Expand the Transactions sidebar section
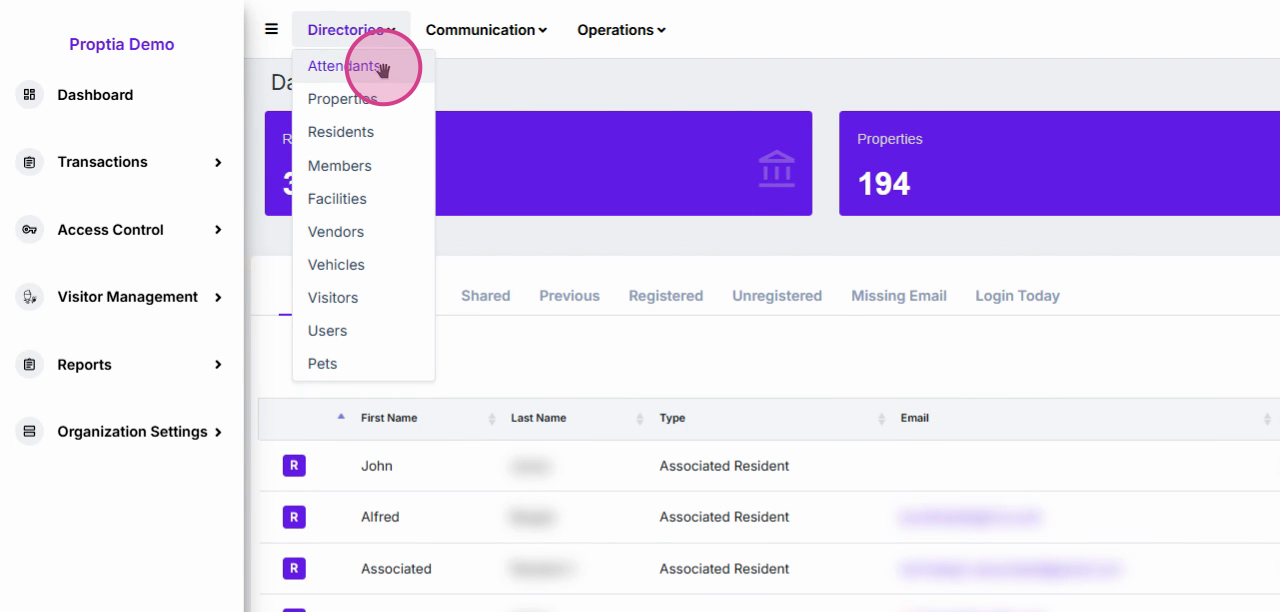This screenshot has height=612, width=1280. pos(218,162)
